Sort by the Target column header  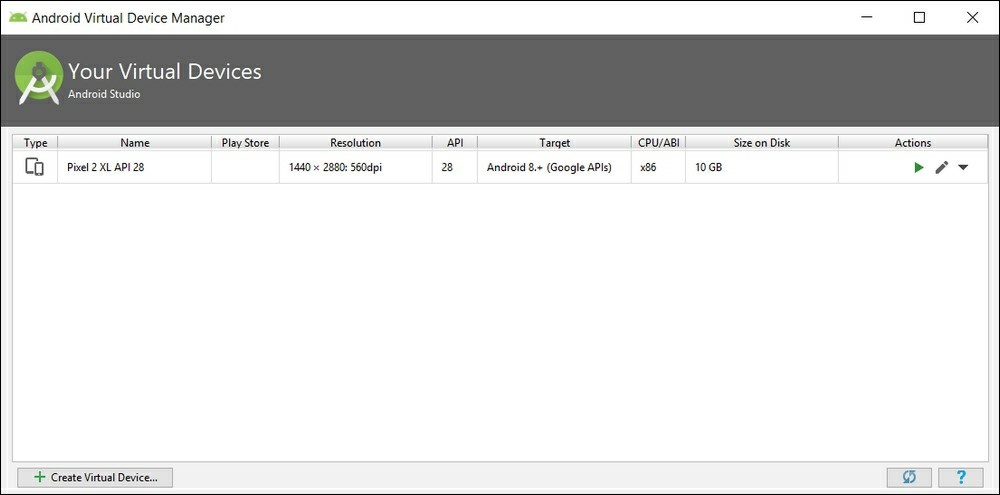point(554,143)
